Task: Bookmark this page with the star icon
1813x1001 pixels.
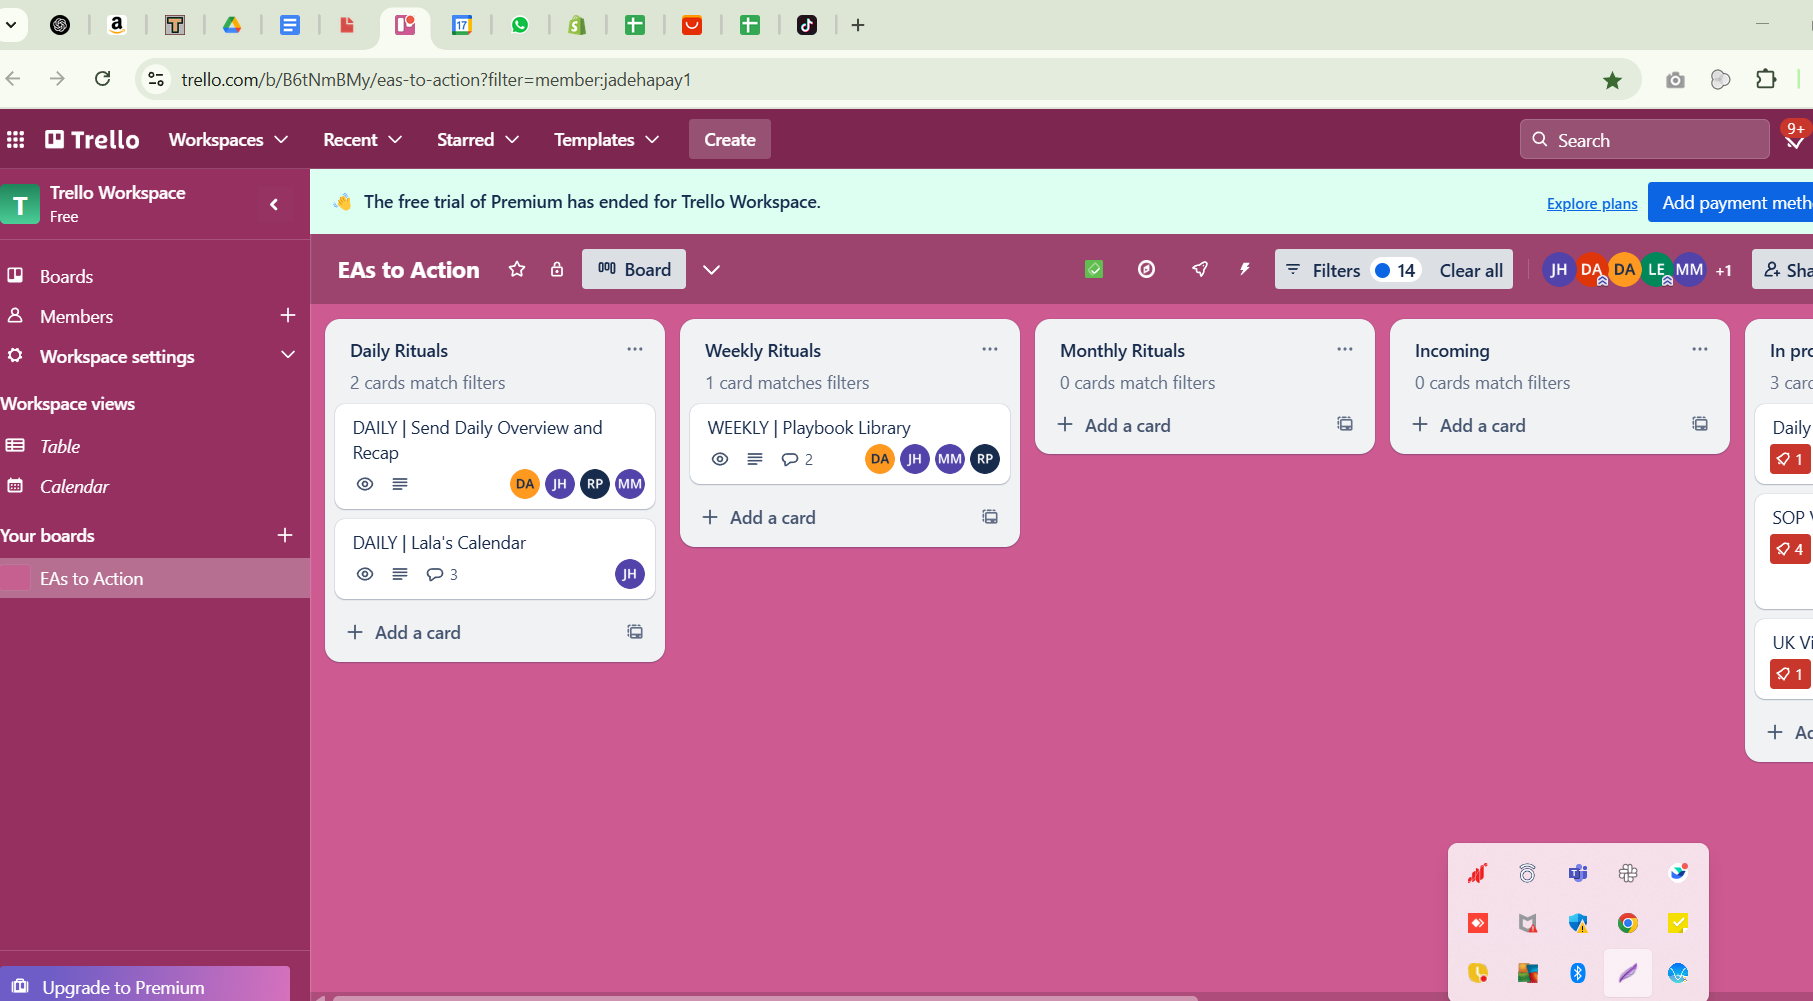Action: 1612,80
